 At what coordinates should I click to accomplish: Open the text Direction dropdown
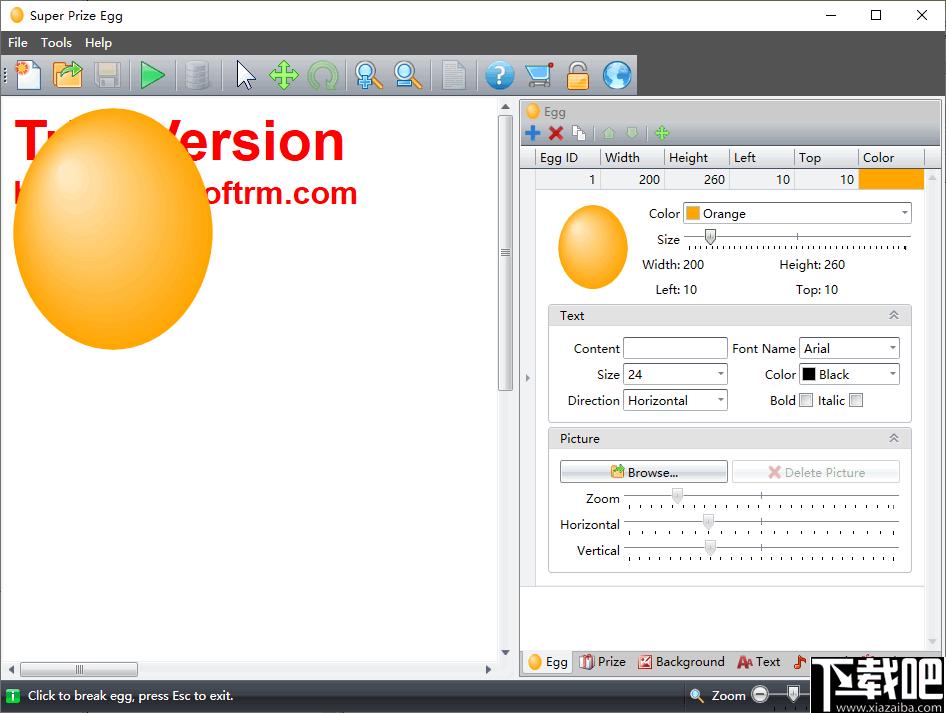[x=675, y=400]
